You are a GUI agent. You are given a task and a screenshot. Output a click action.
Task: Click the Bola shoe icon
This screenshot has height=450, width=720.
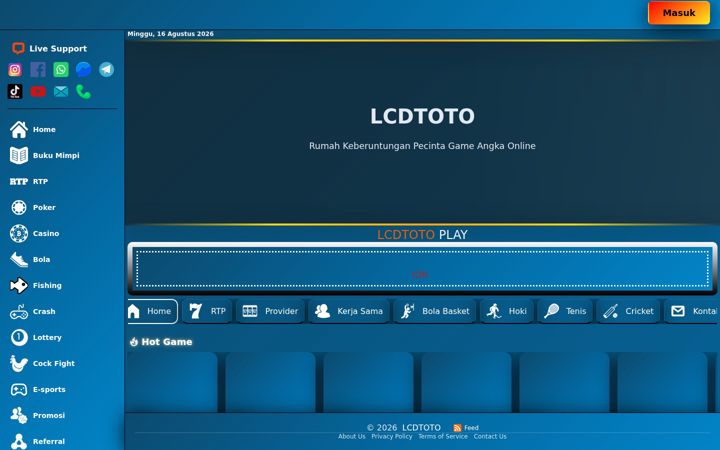(19, 259)
